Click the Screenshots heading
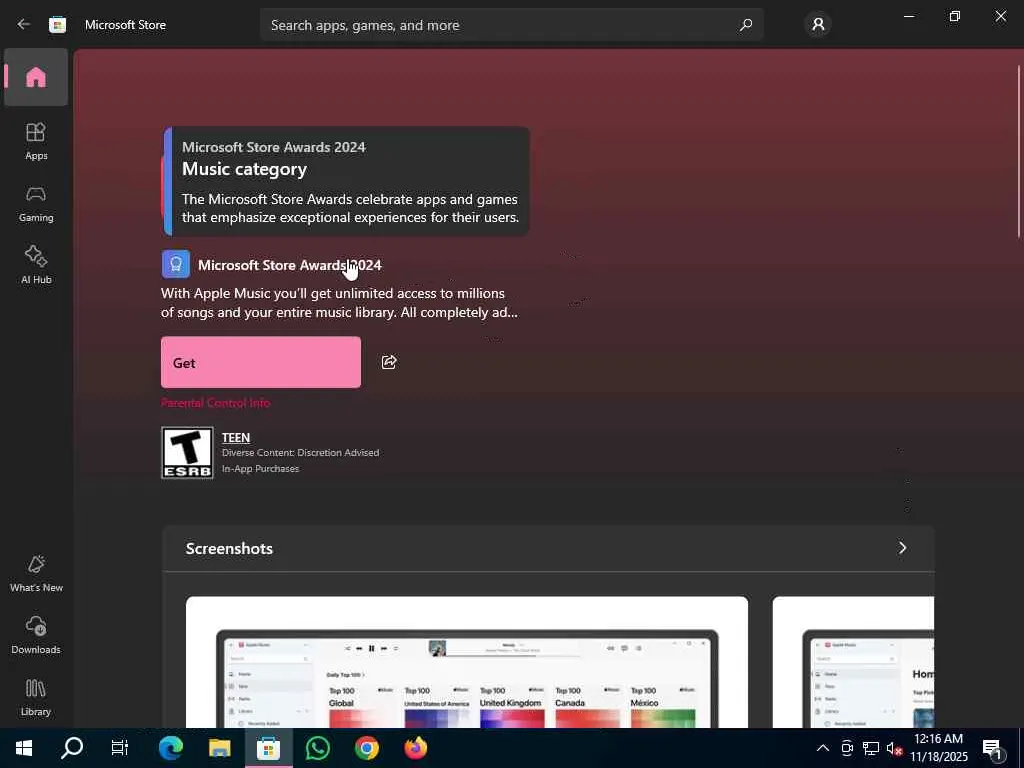The image size is (1024, 768). 229,549
